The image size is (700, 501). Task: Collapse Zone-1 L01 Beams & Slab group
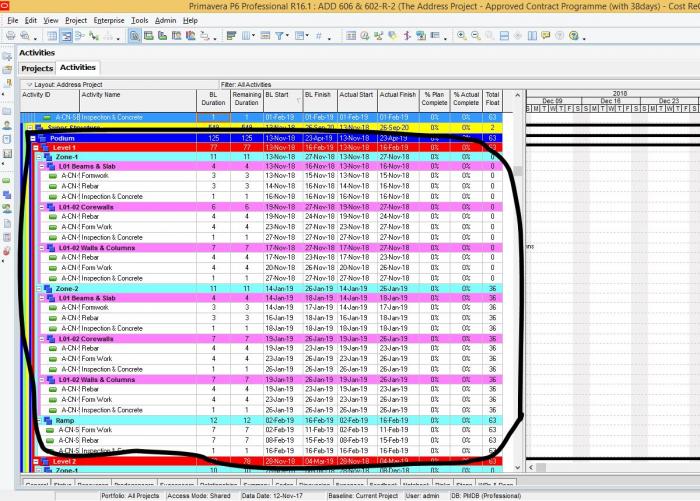coord(42,167)
